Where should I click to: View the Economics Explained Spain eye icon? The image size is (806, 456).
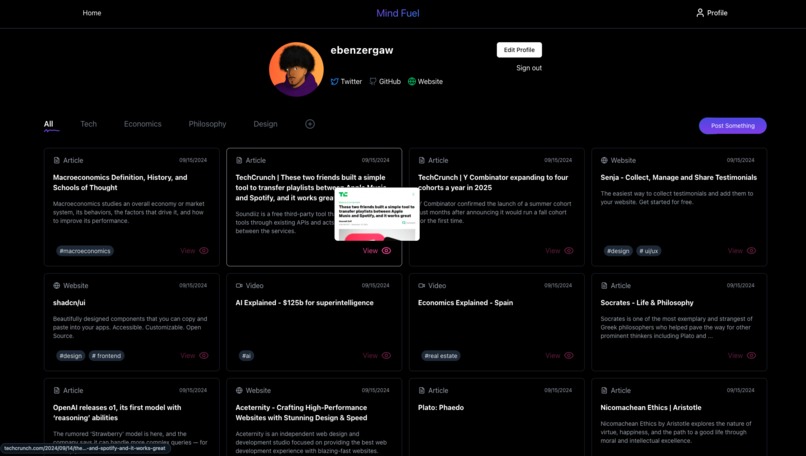569,356
